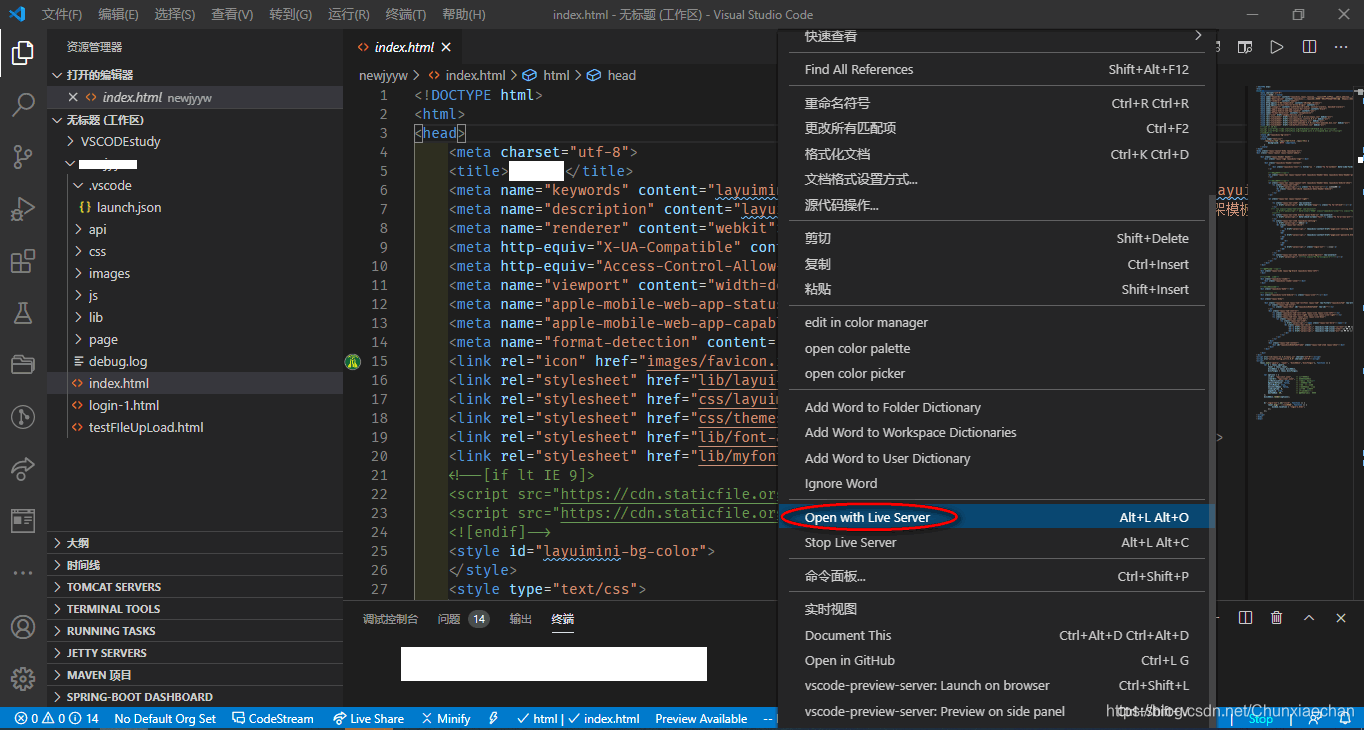Open the Extensions view icon
The height and width of the screenshot is (730, 1364).
(23, 262)
